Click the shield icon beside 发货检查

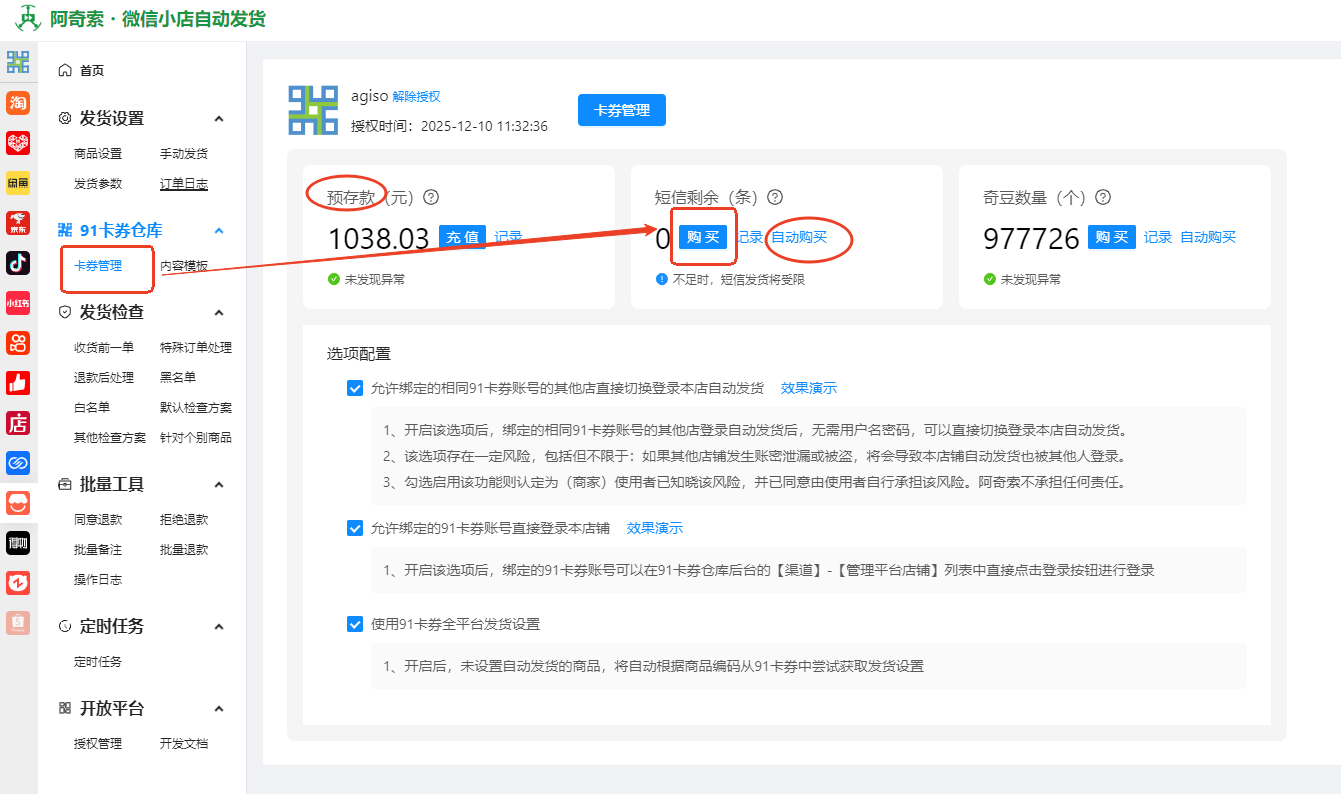(65, 312)
